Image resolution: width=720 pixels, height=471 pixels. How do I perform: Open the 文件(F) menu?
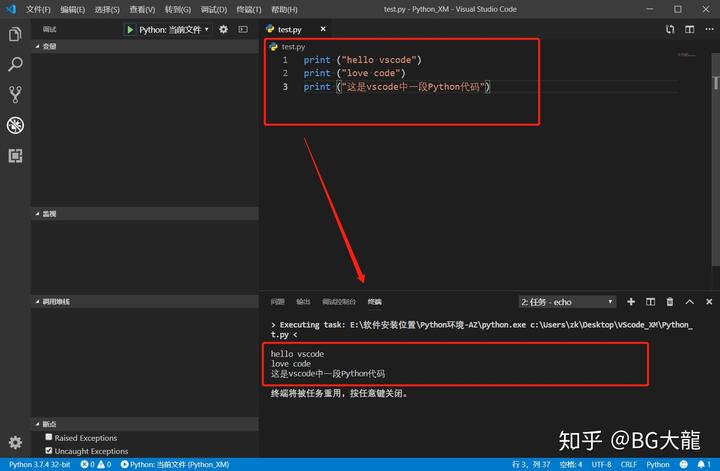(x=38, y=9)
